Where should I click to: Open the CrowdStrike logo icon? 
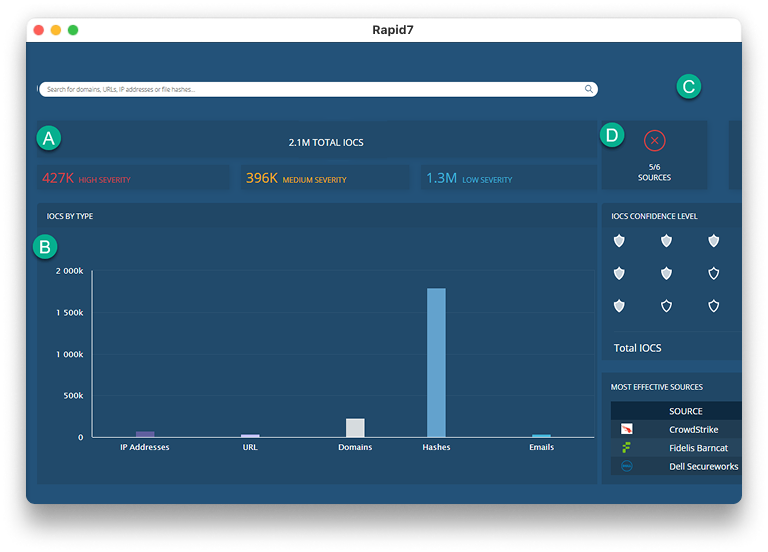[626, 429]
